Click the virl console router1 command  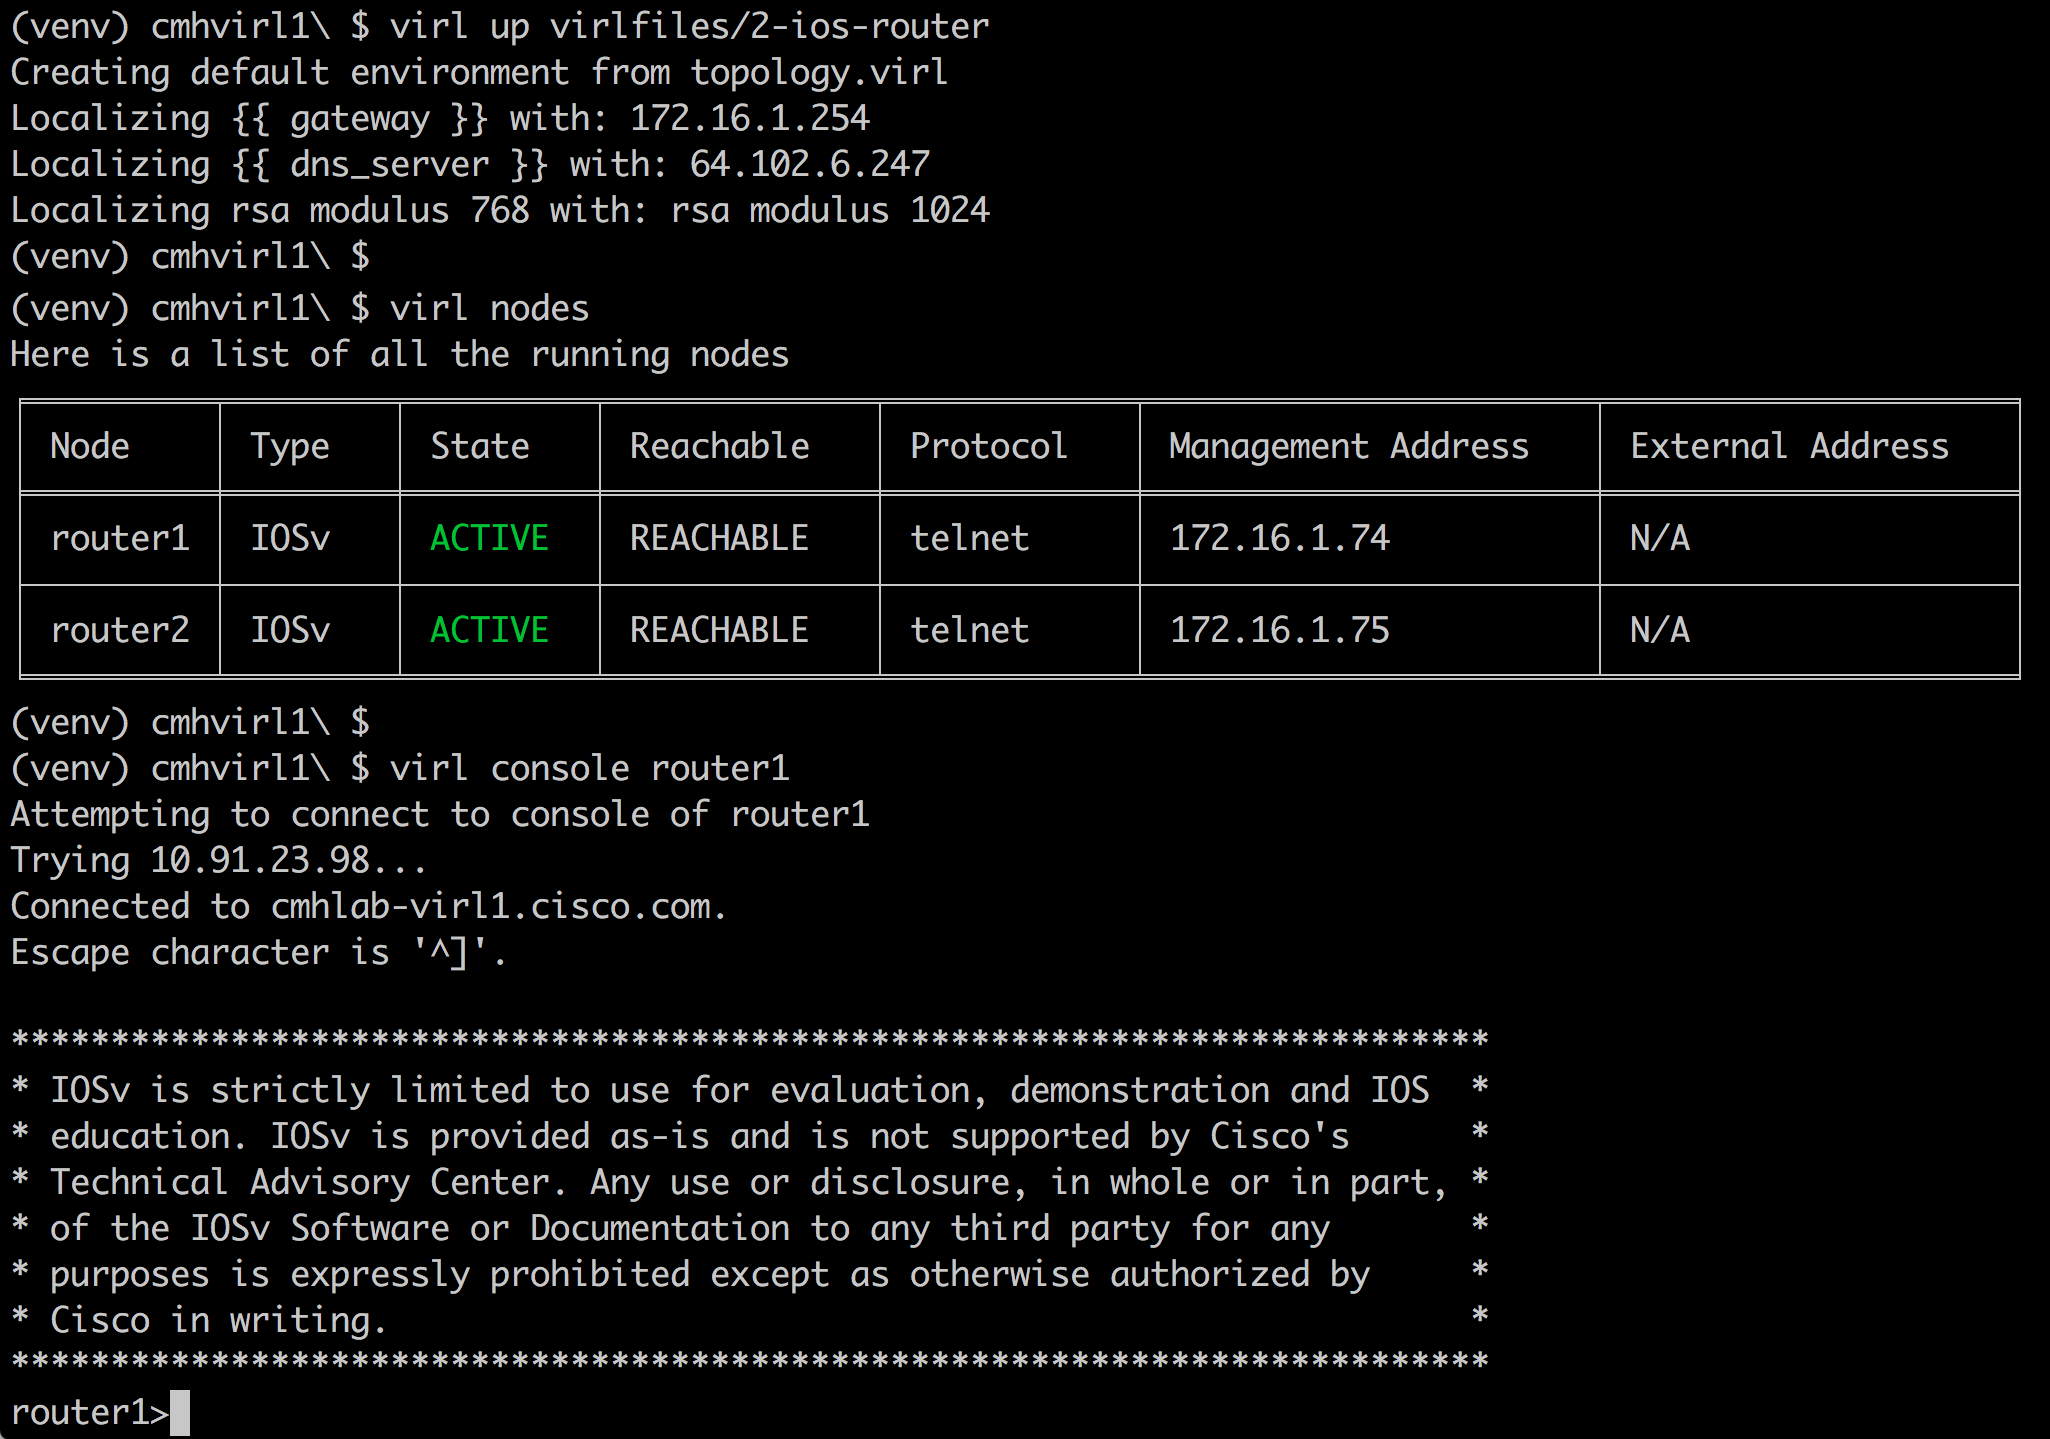[589, 768]
